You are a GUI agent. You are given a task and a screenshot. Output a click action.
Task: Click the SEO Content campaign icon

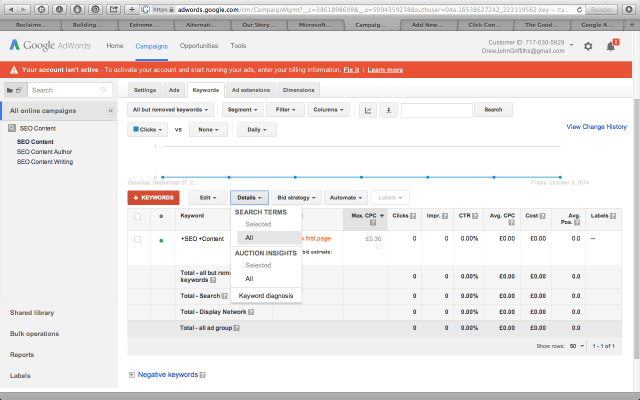pyautogui.click(x=12, y=128)
